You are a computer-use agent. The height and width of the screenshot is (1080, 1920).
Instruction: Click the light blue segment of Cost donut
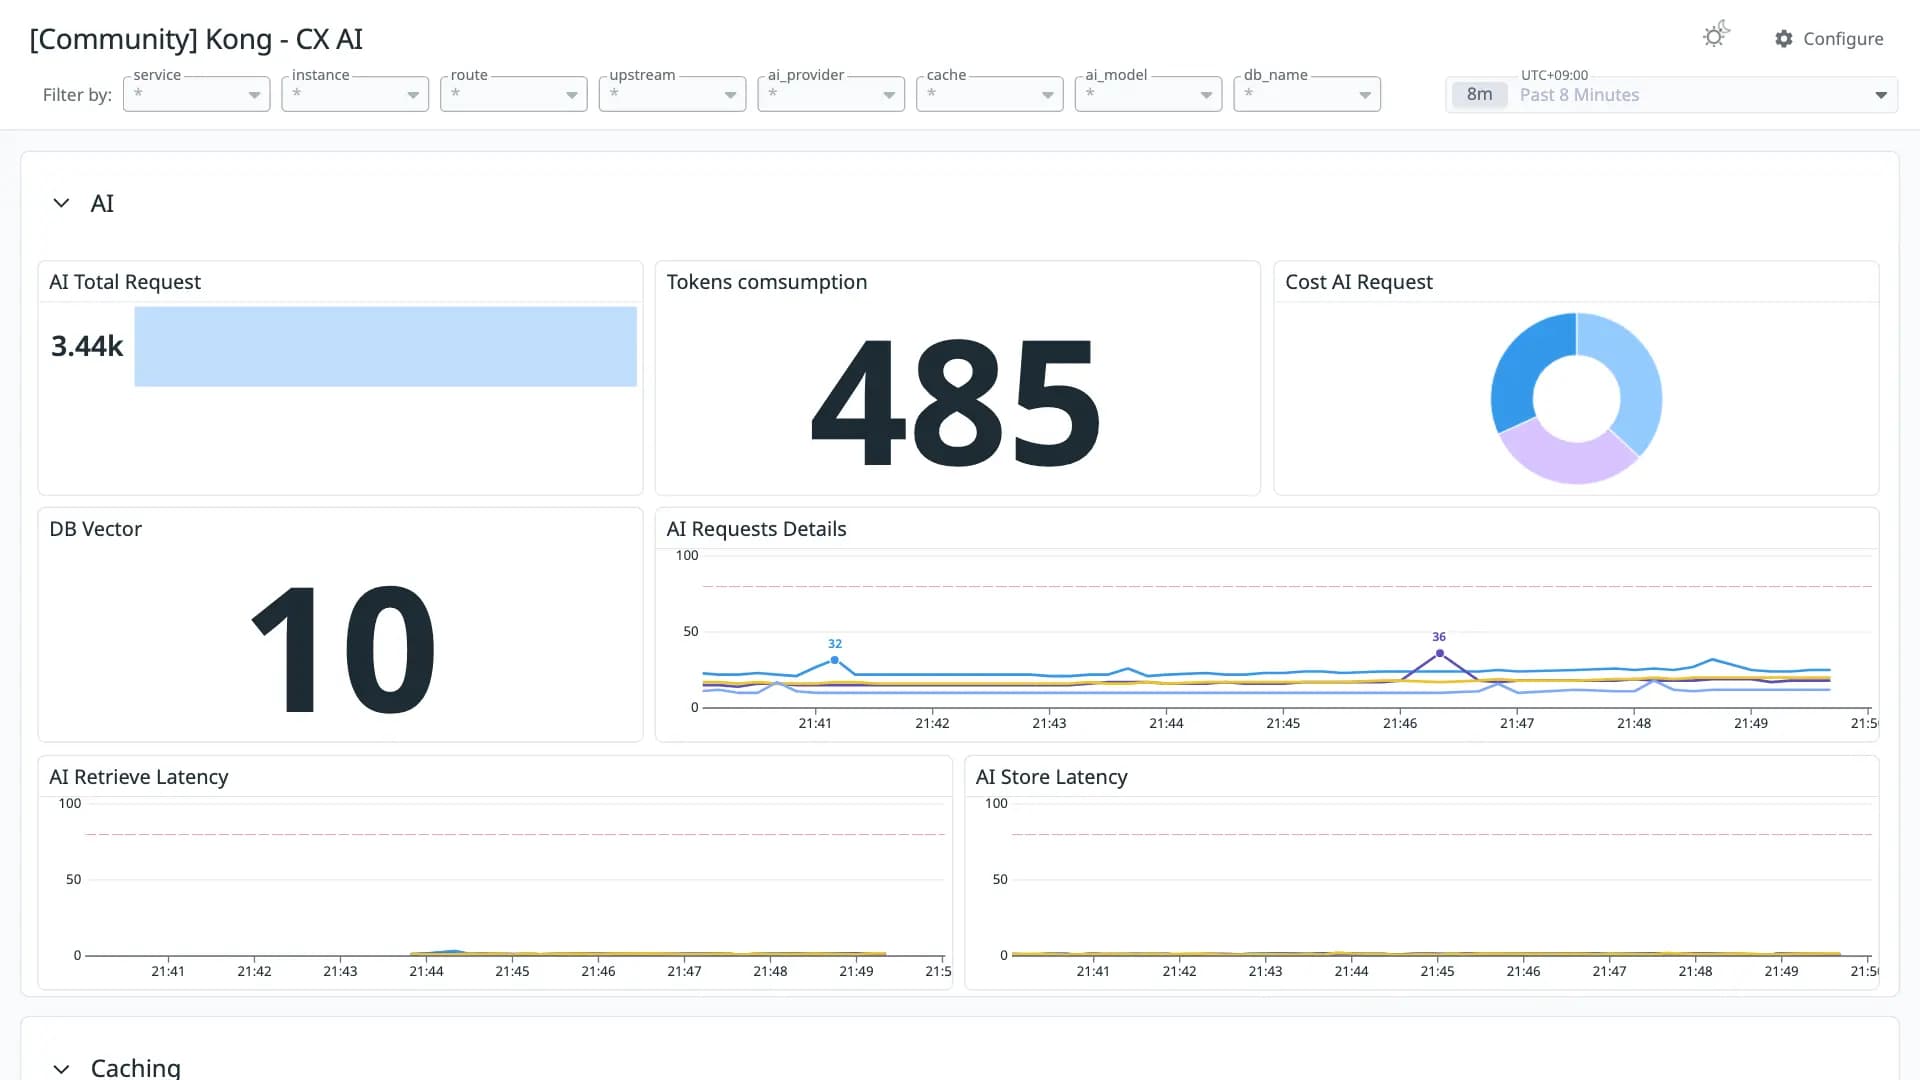(x=1631, y=375)
